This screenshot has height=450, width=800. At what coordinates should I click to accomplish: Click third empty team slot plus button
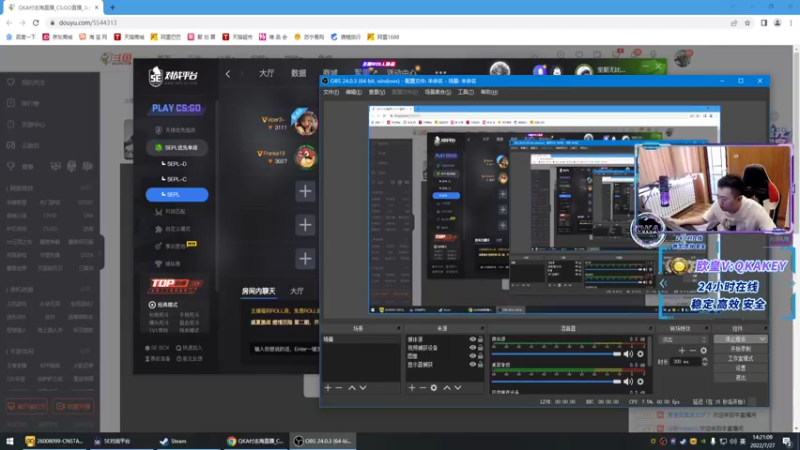305,259
